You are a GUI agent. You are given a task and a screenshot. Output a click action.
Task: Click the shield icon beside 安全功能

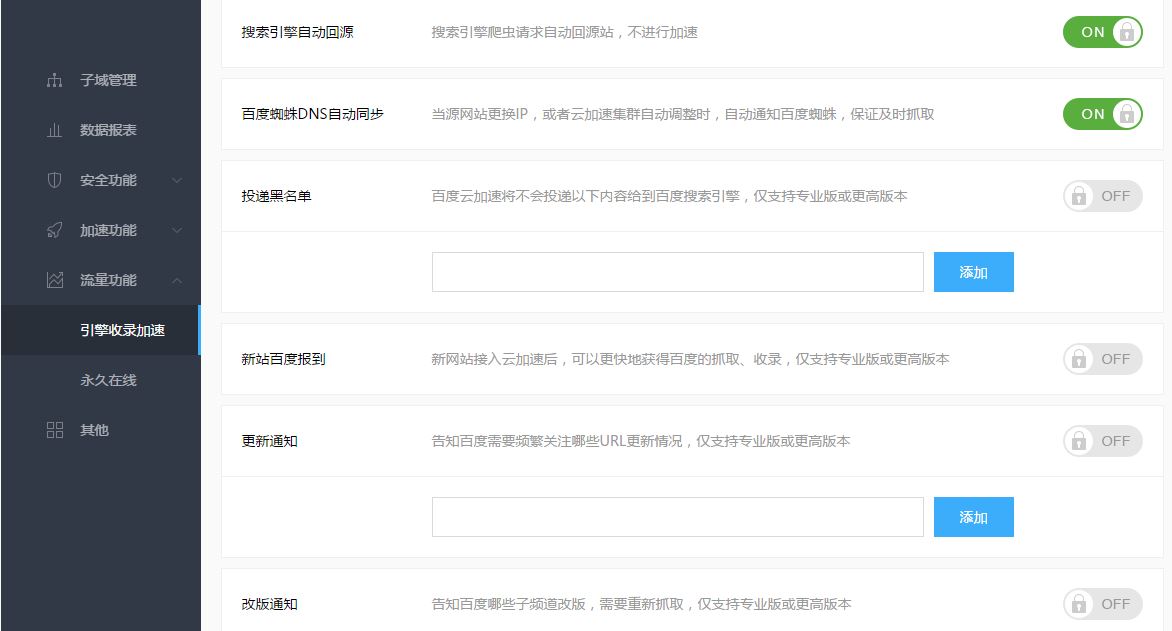54,180
